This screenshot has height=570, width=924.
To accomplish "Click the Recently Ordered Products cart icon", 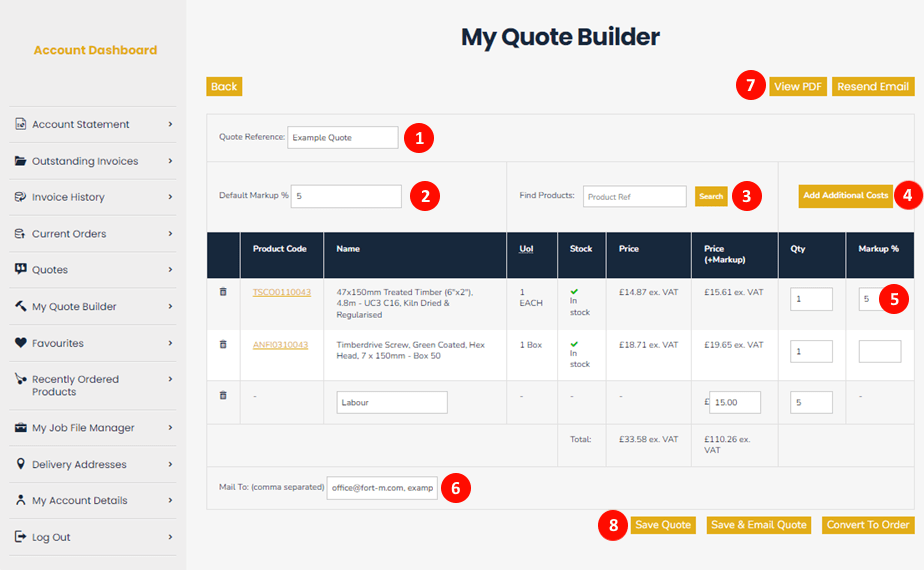I will point(21,379).
